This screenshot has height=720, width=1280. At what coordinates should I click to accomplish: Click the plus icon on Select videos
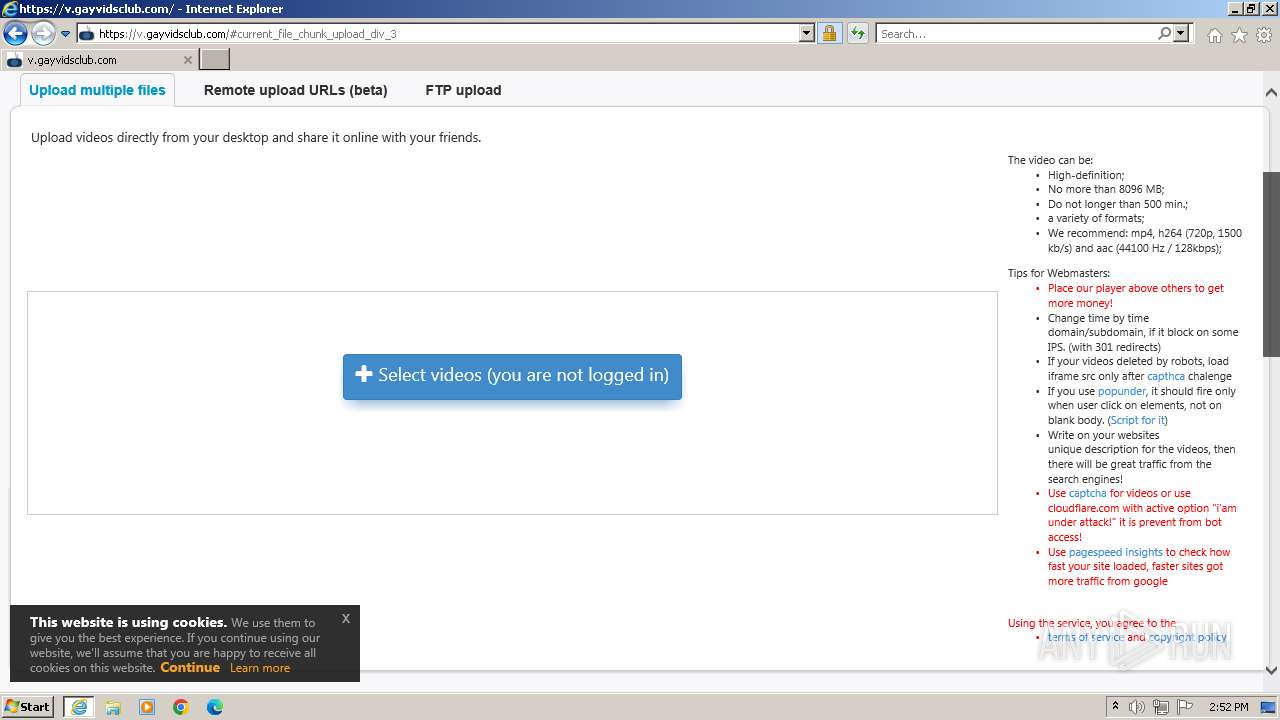click(364, 375)
